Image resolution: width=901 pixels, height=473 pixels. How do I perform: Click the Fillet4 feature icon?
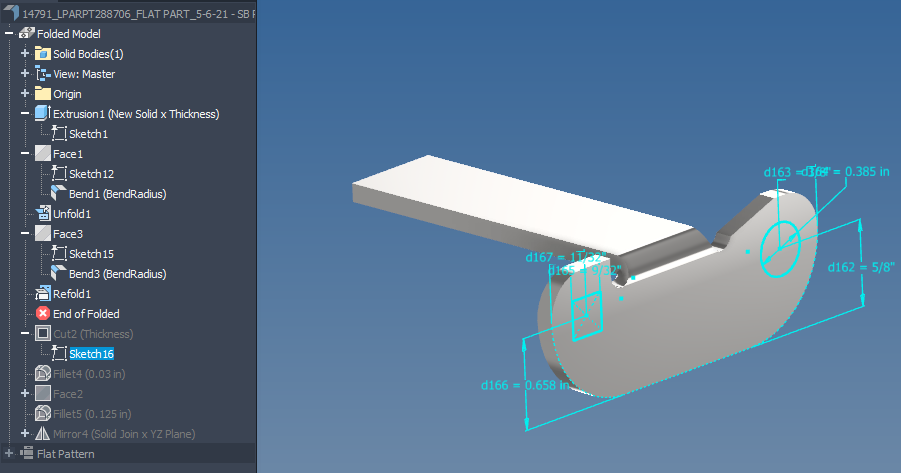coord(43,373)
